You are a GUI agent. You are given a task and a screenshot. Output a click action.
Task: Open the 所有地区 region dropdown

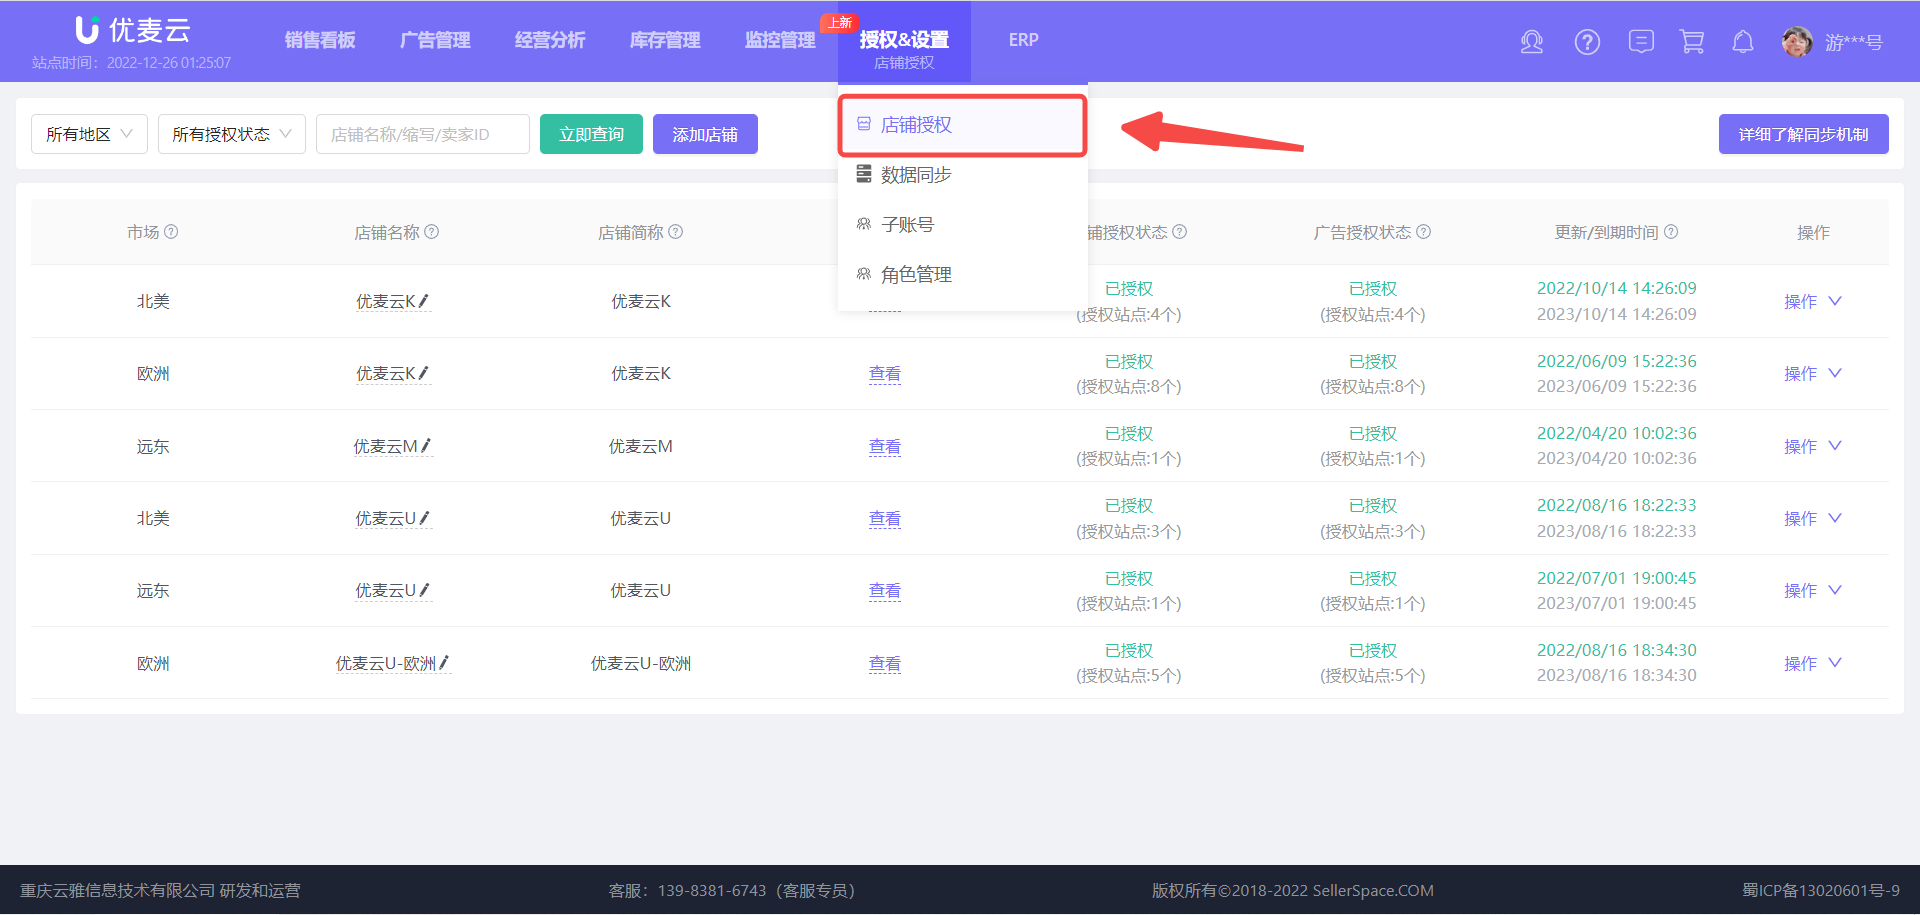pos(88,133)
